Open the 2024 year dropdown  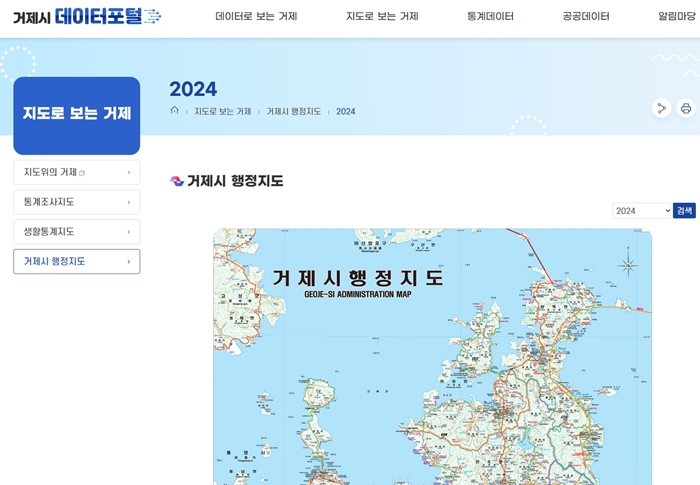point(641,211)
